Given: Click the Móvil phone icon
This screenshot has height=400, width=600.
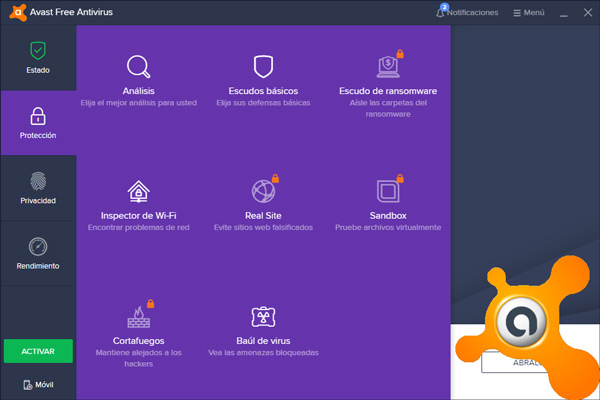Looking at the screenshot, I should 28,385.
